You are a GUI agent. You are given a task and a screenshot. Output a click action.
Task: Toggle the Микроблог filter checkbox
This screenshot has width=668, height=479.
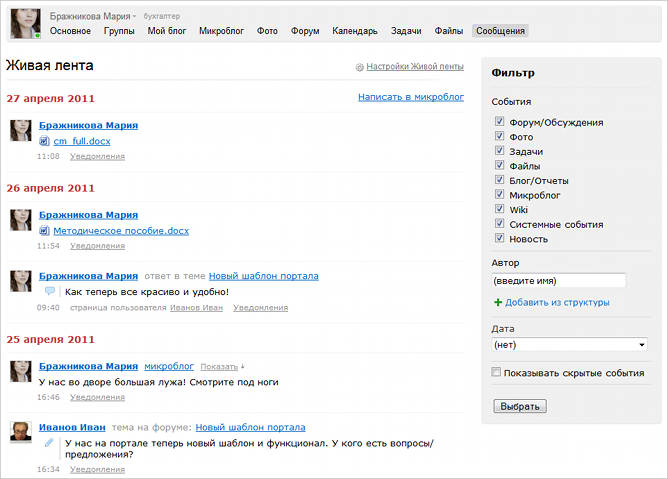[499, 195]
